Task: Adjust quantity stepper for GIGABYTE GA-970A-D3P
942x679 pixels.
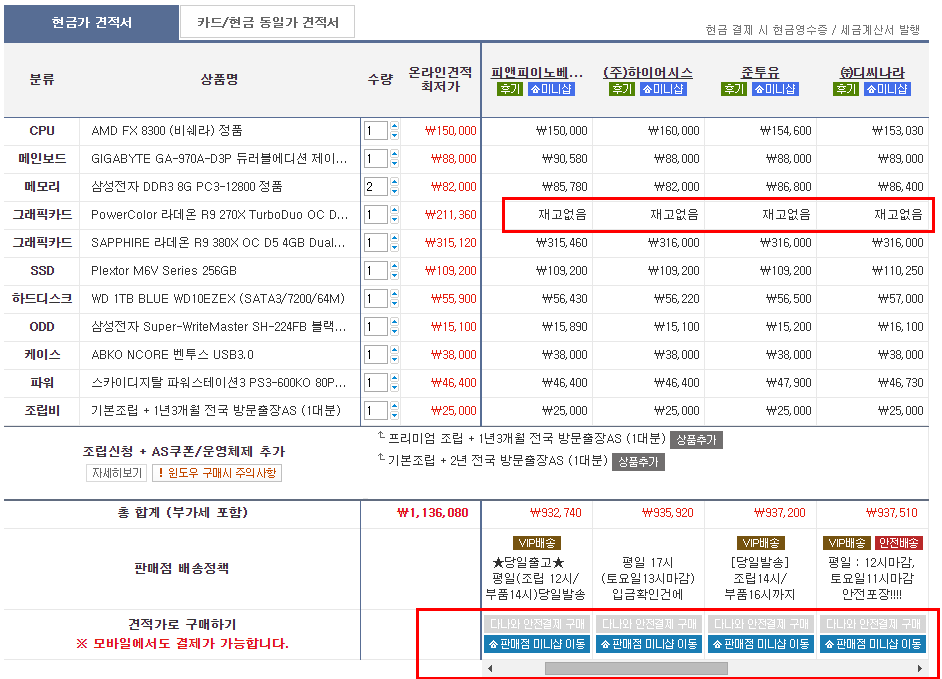Action: tap(394, 159)
